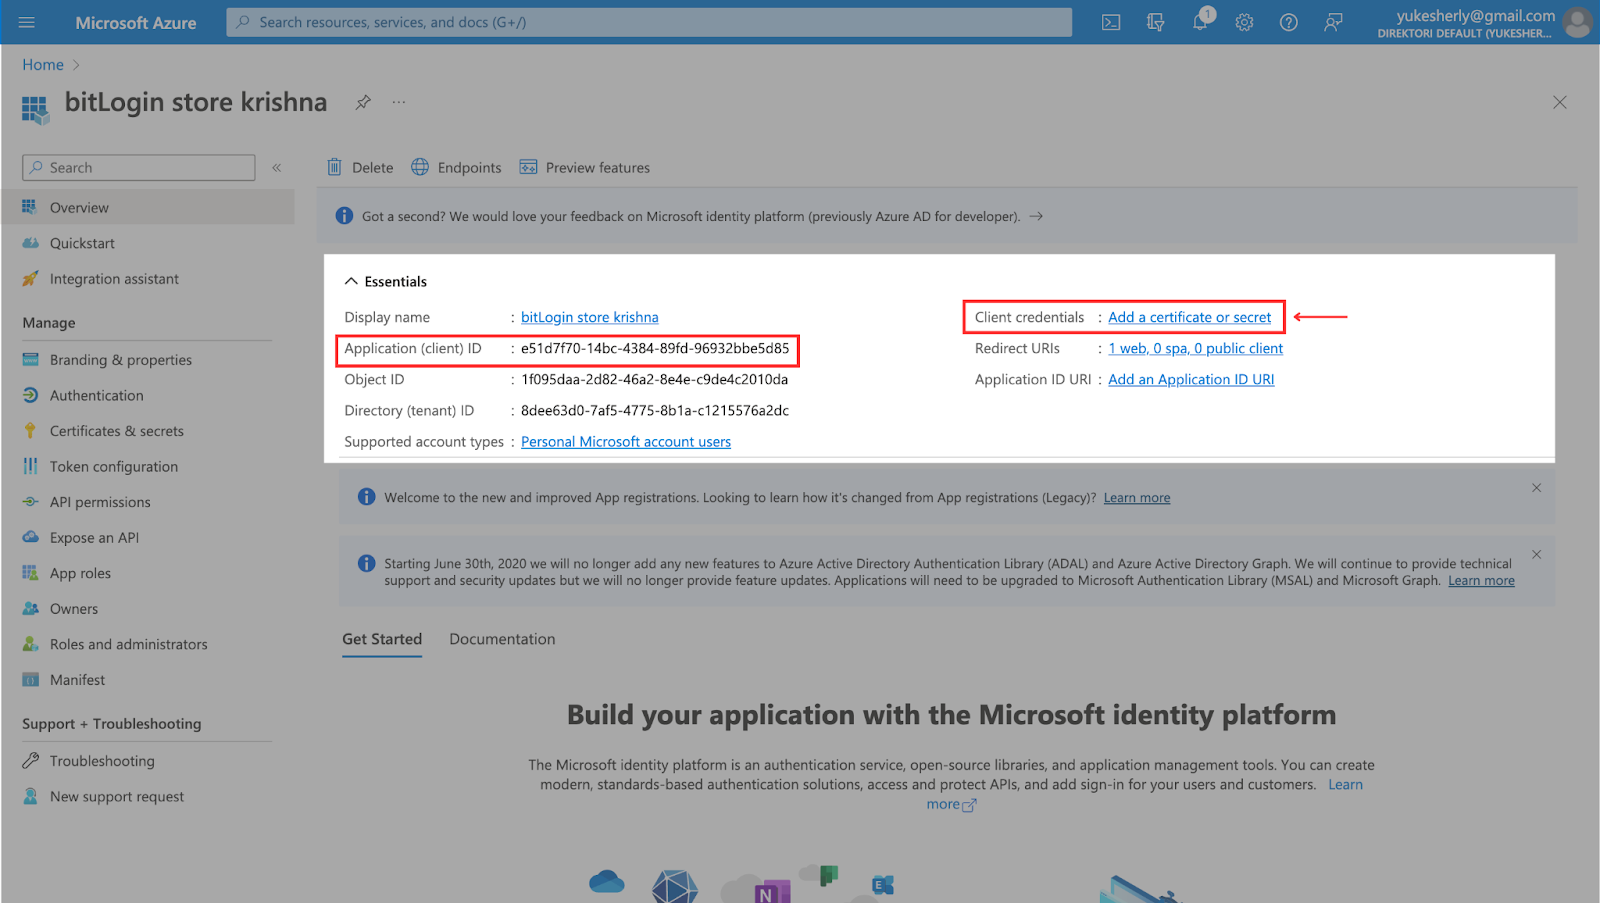Open the notifications bell
Viewport: 1600px width, 903px height.
coord(1200,22)
